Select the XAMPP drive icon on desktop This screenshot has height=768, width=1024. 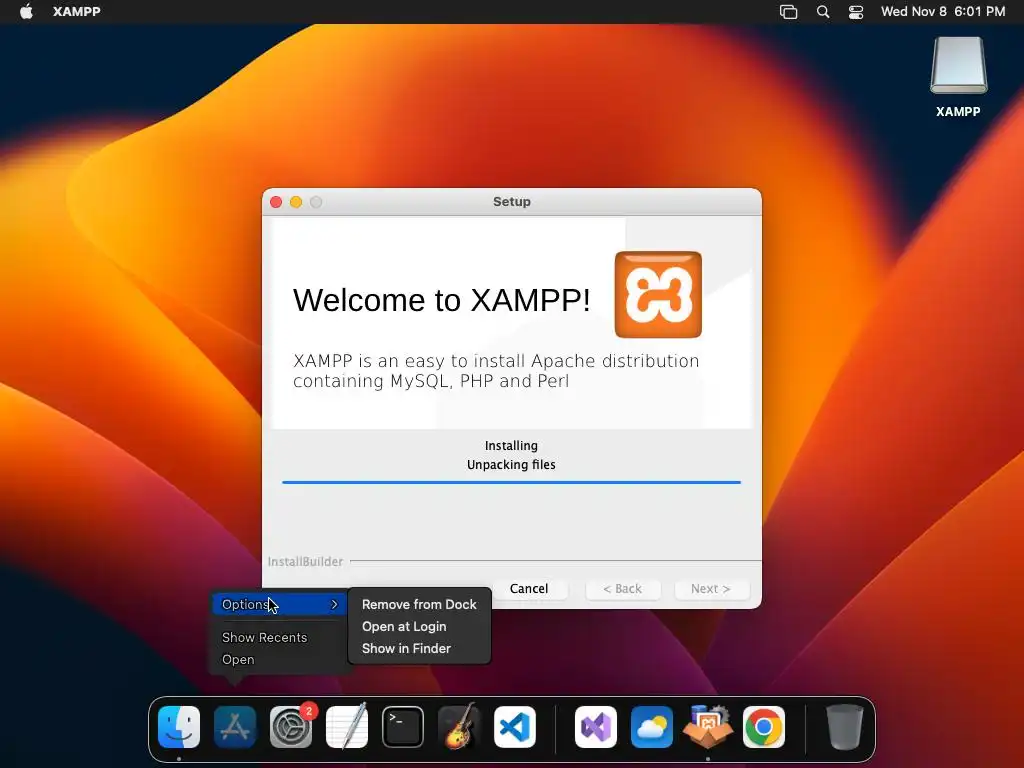[x=958, y=66]
